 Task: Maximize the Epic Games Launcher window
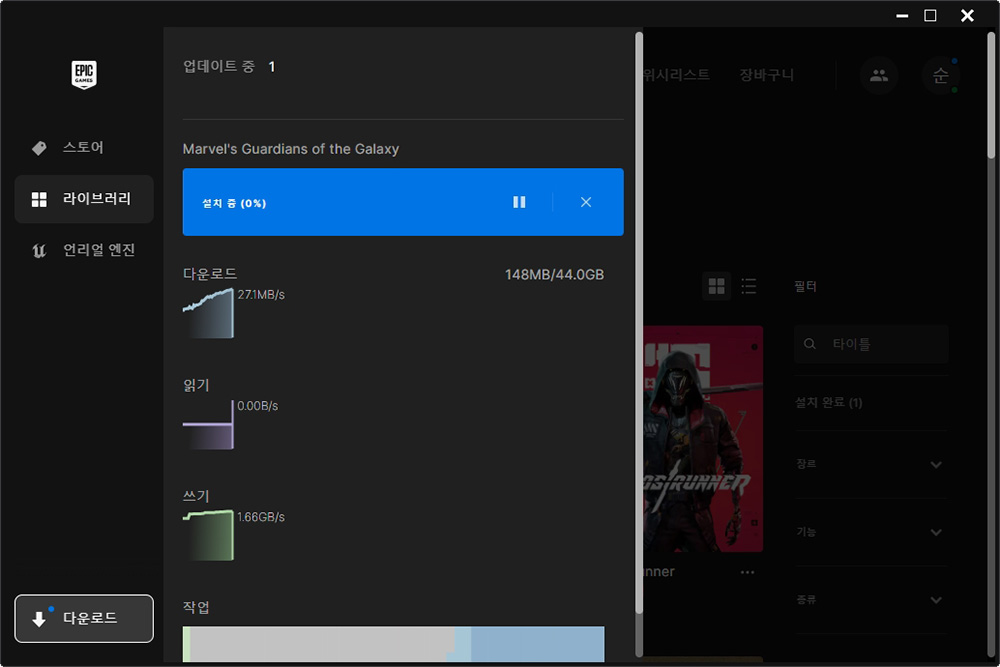coord(930,15)
